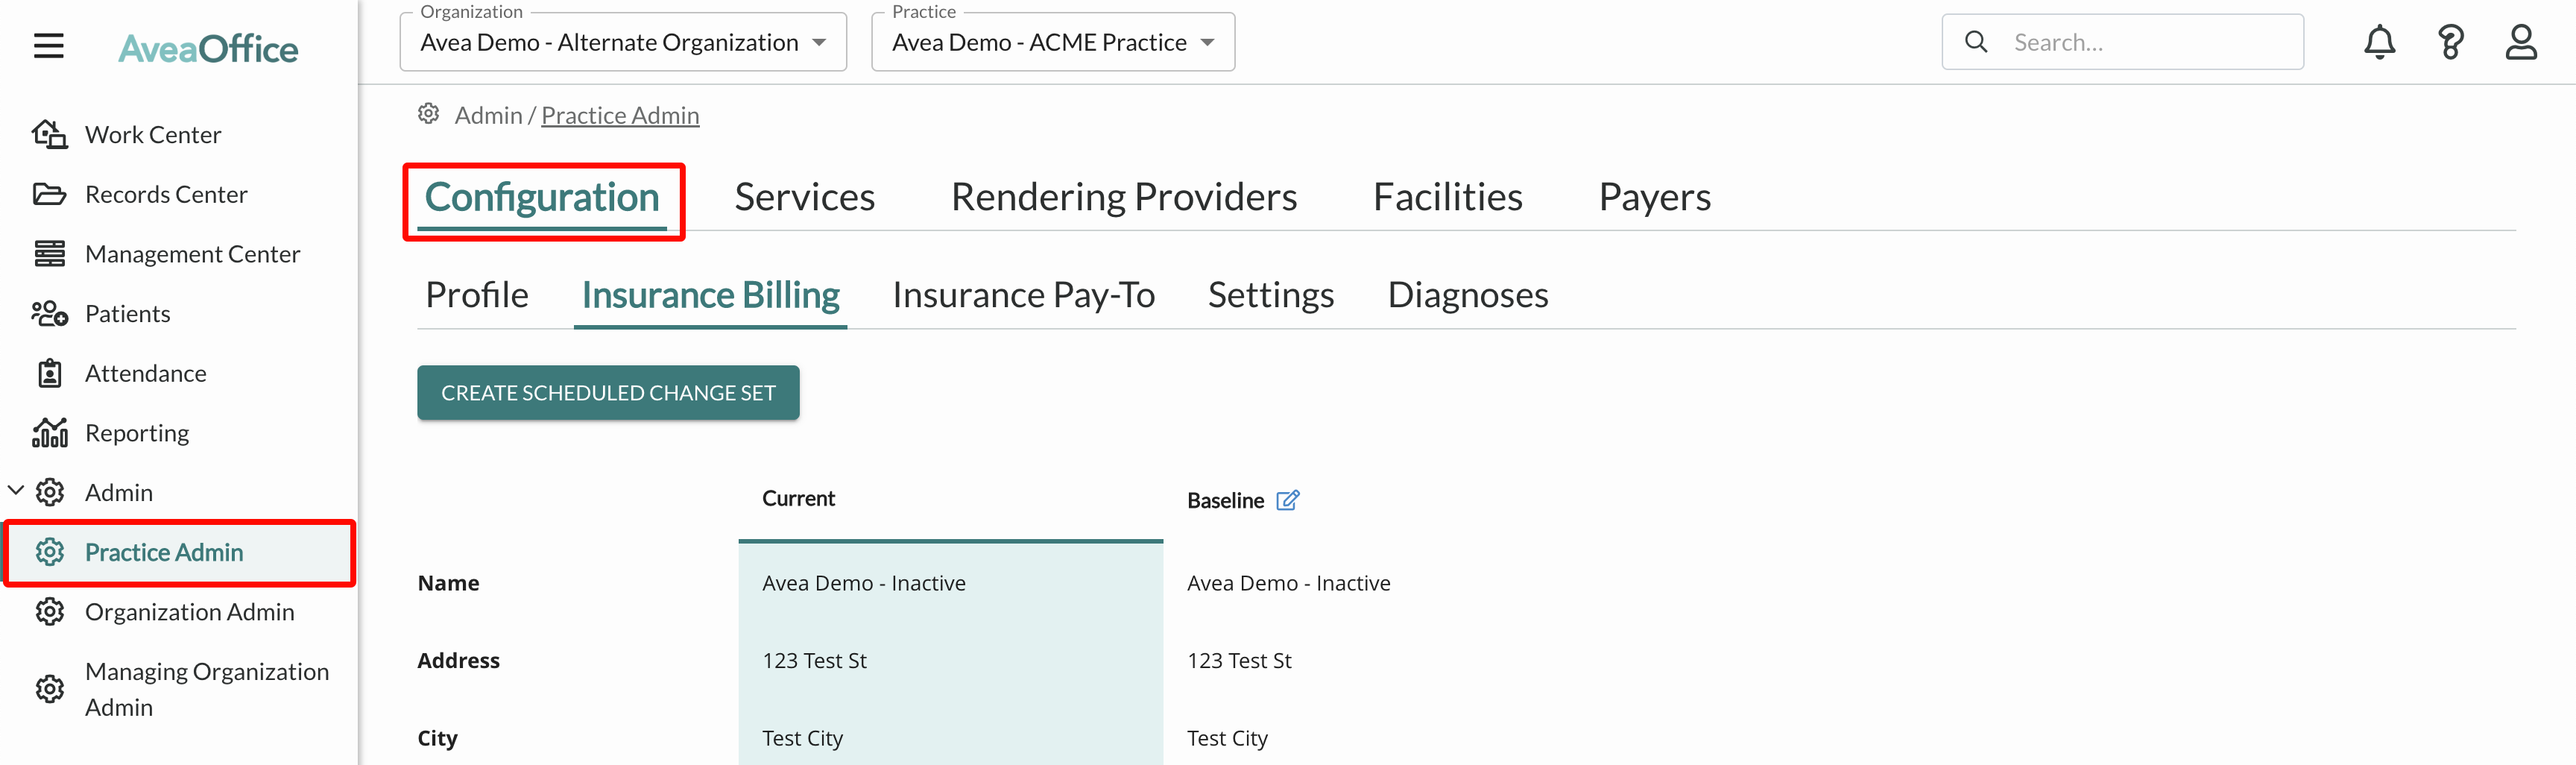Click Create Scheduled Change Set button
2576x765 pixels.
pyautogui.click(x=608, y=393)
